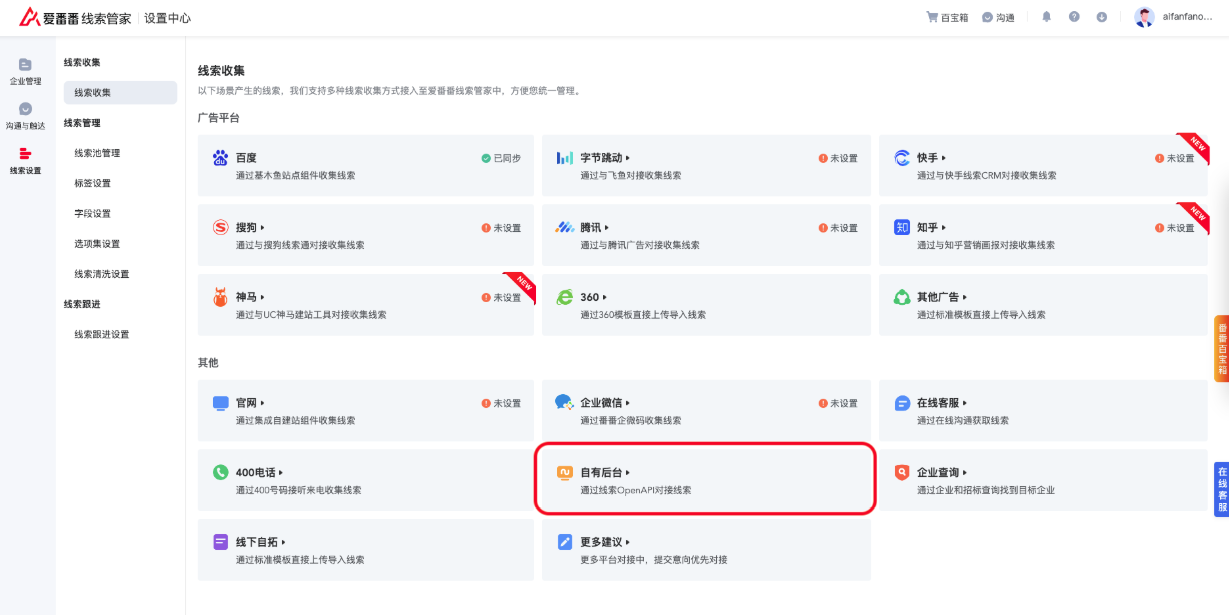Open the 百宝箱 shopping cart
Viewport: 1229px width, 615px height.
coord(947,18)
